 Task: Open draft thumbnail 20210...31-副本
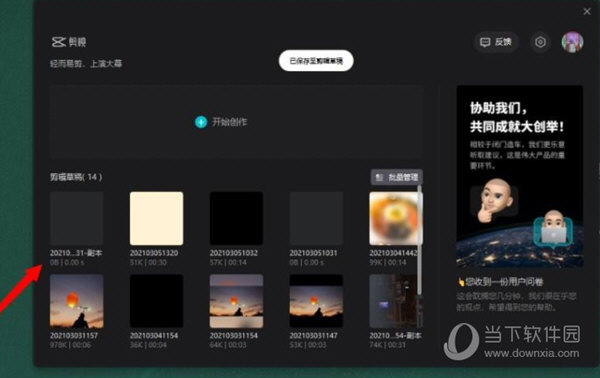[77, 218]
